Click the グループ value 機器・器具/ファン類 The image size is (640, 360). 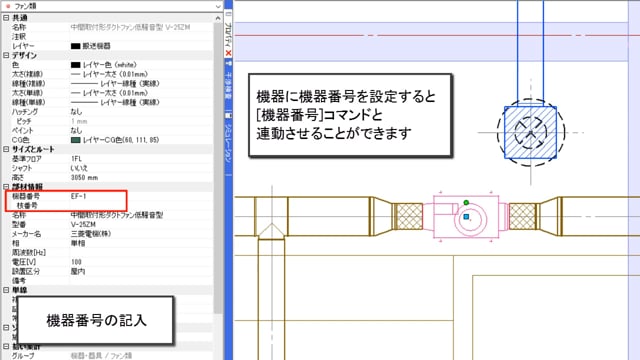(x=101, y=356)
